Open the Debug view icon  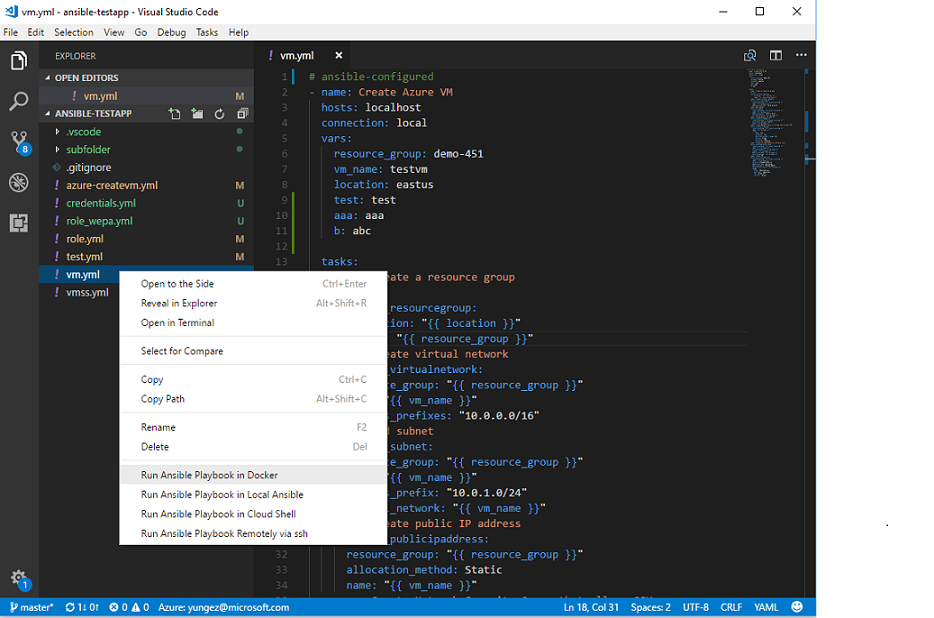click(19, 182)
